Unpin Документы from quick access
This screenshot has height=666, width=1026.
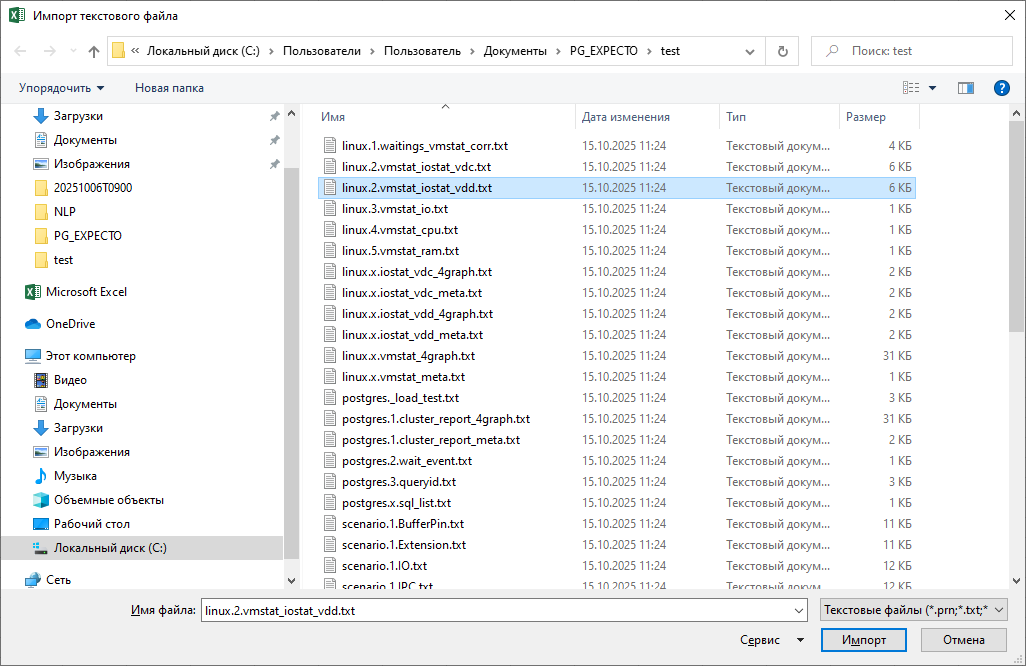coord(274,140)
